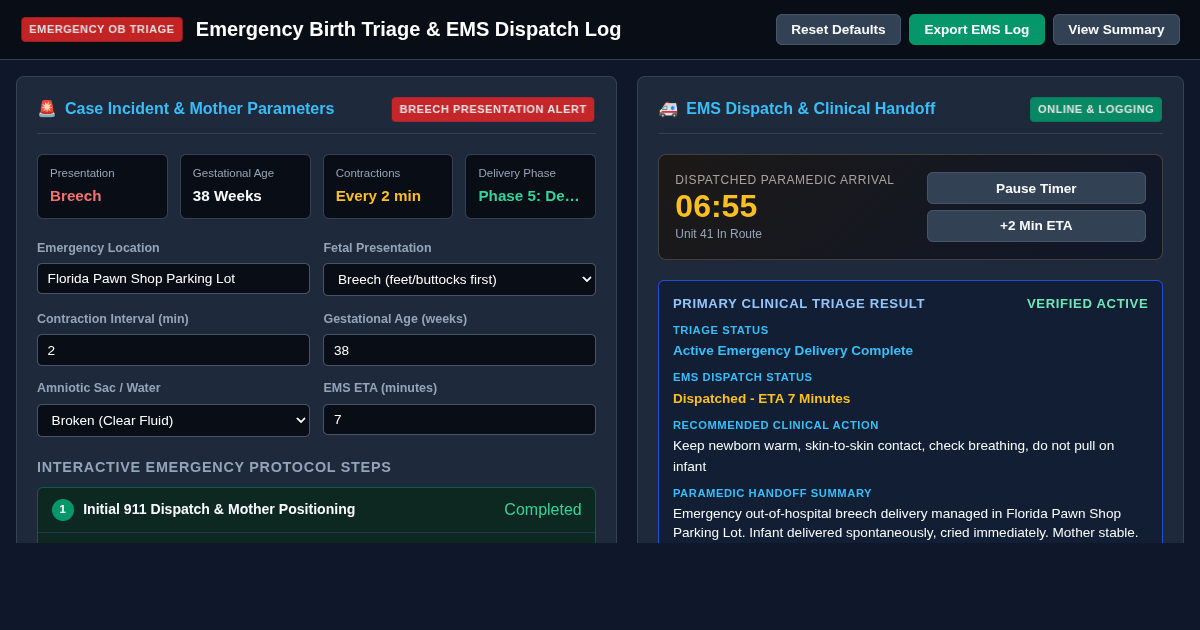Image resolution: width=1200 pixels, height=630 pixels.
Task: Click the Unit 41 In Route text
Action: (x=718, y=234)
